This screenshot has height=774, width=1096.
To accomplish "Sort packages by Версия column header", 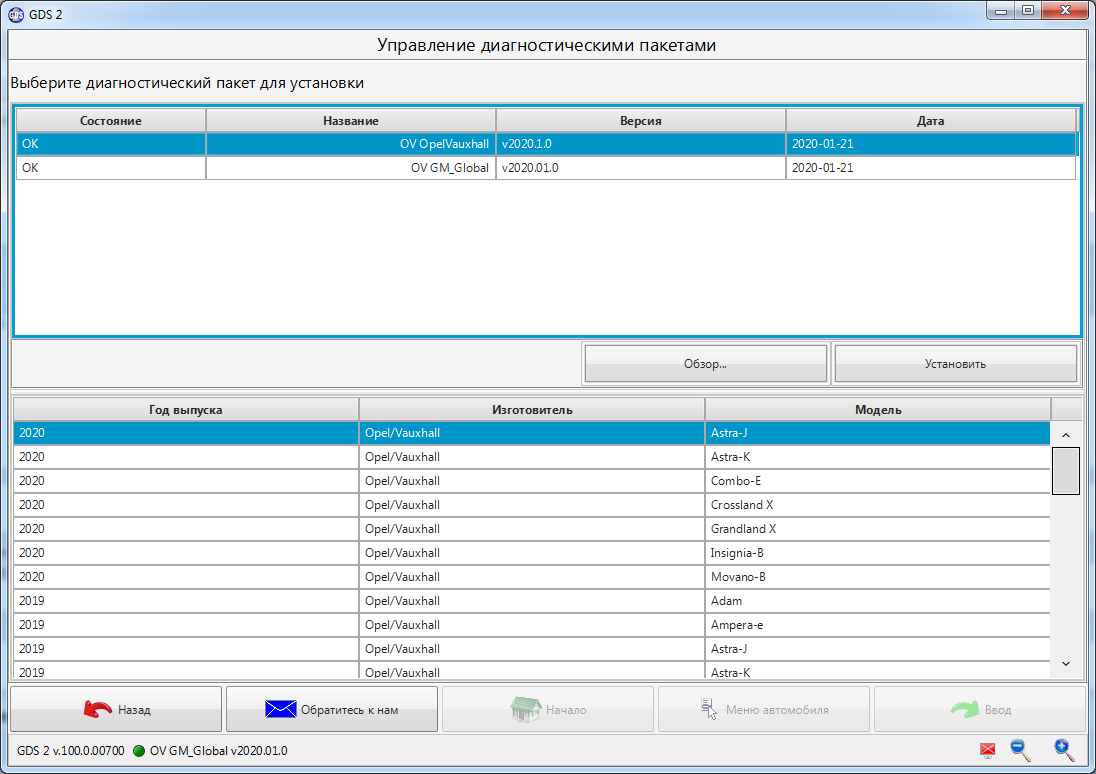I will click(641, 120).
